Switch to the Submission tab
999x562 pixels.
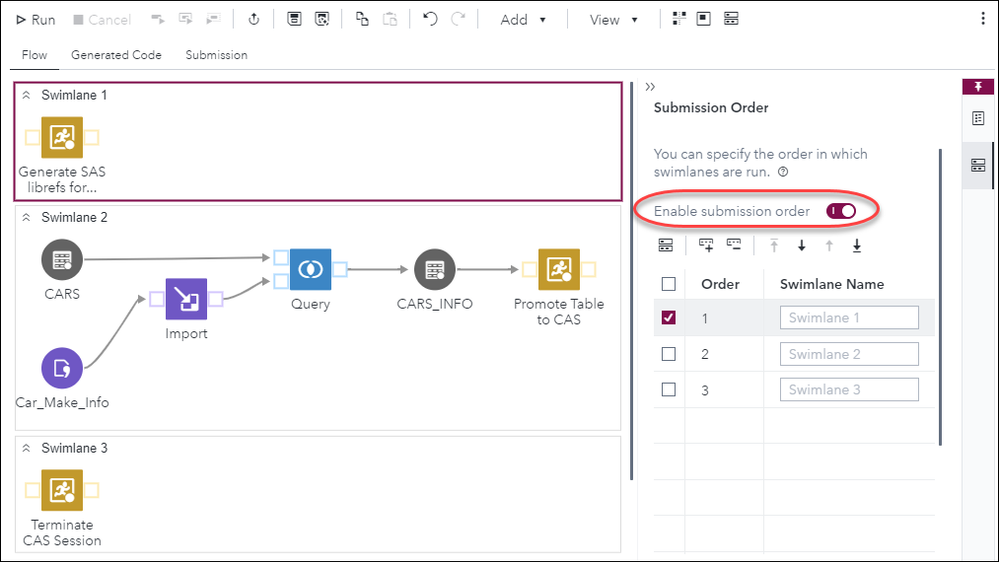[216, 55]
